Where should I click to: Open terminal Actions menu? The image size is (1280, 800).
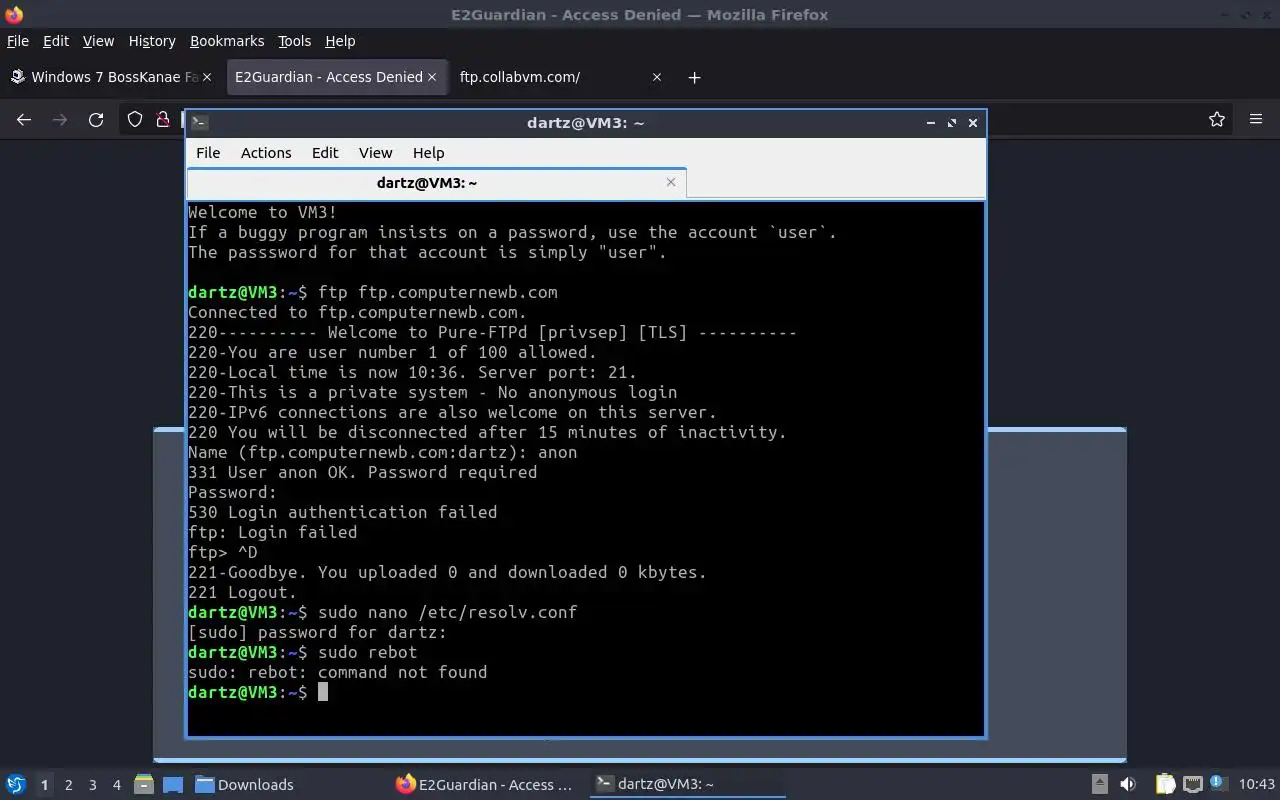point(266,153)
